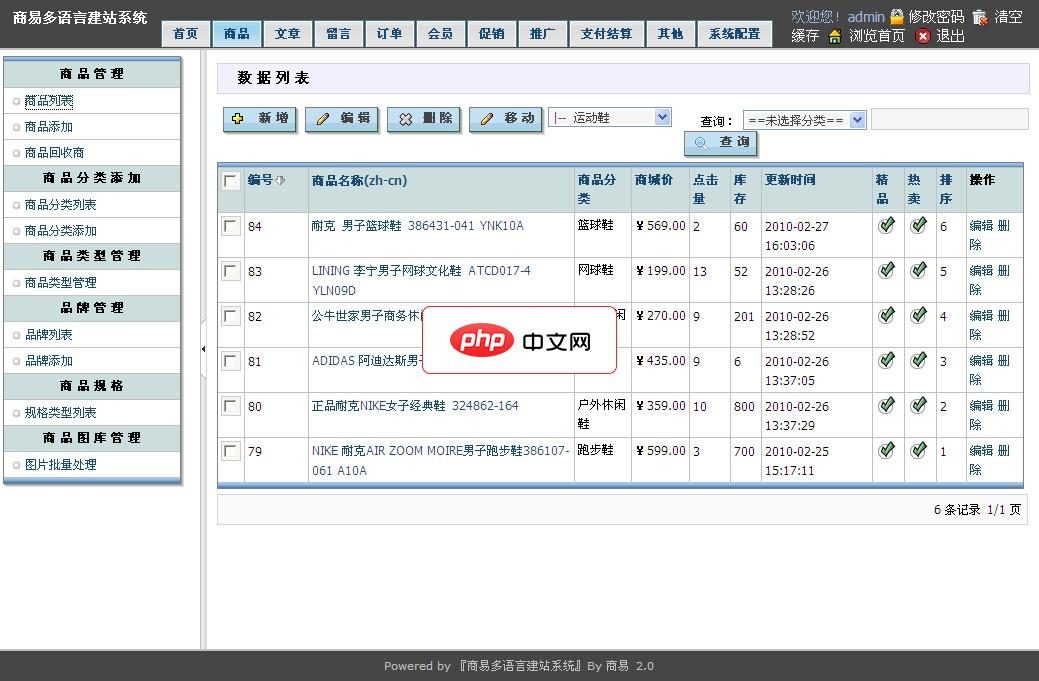Click the search input field beside 查询

pyautogui.click(x=948, y=119)
